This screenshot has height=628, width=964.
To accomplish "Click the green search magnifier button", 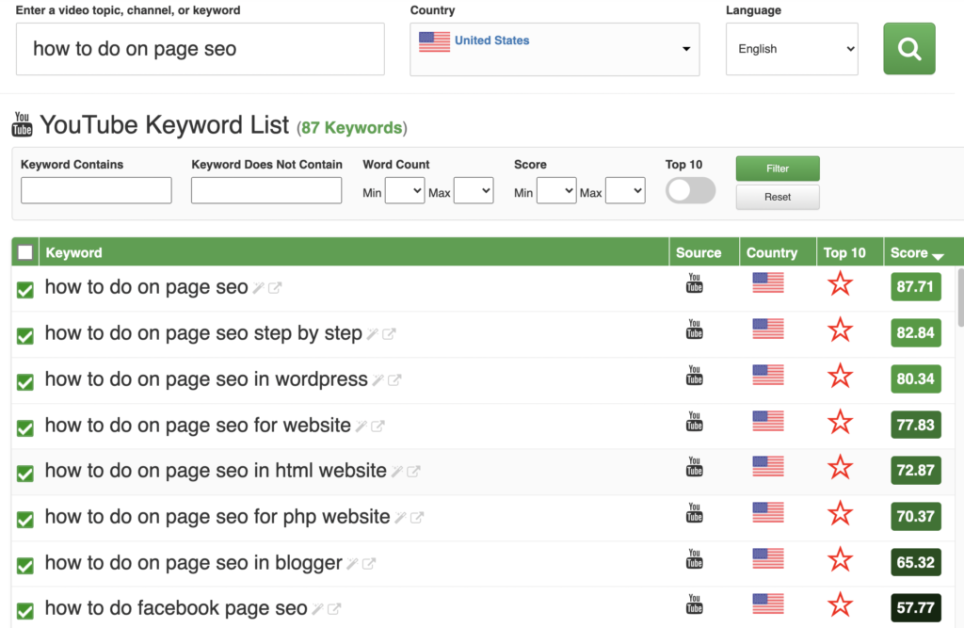I will (x=908, y=49).
